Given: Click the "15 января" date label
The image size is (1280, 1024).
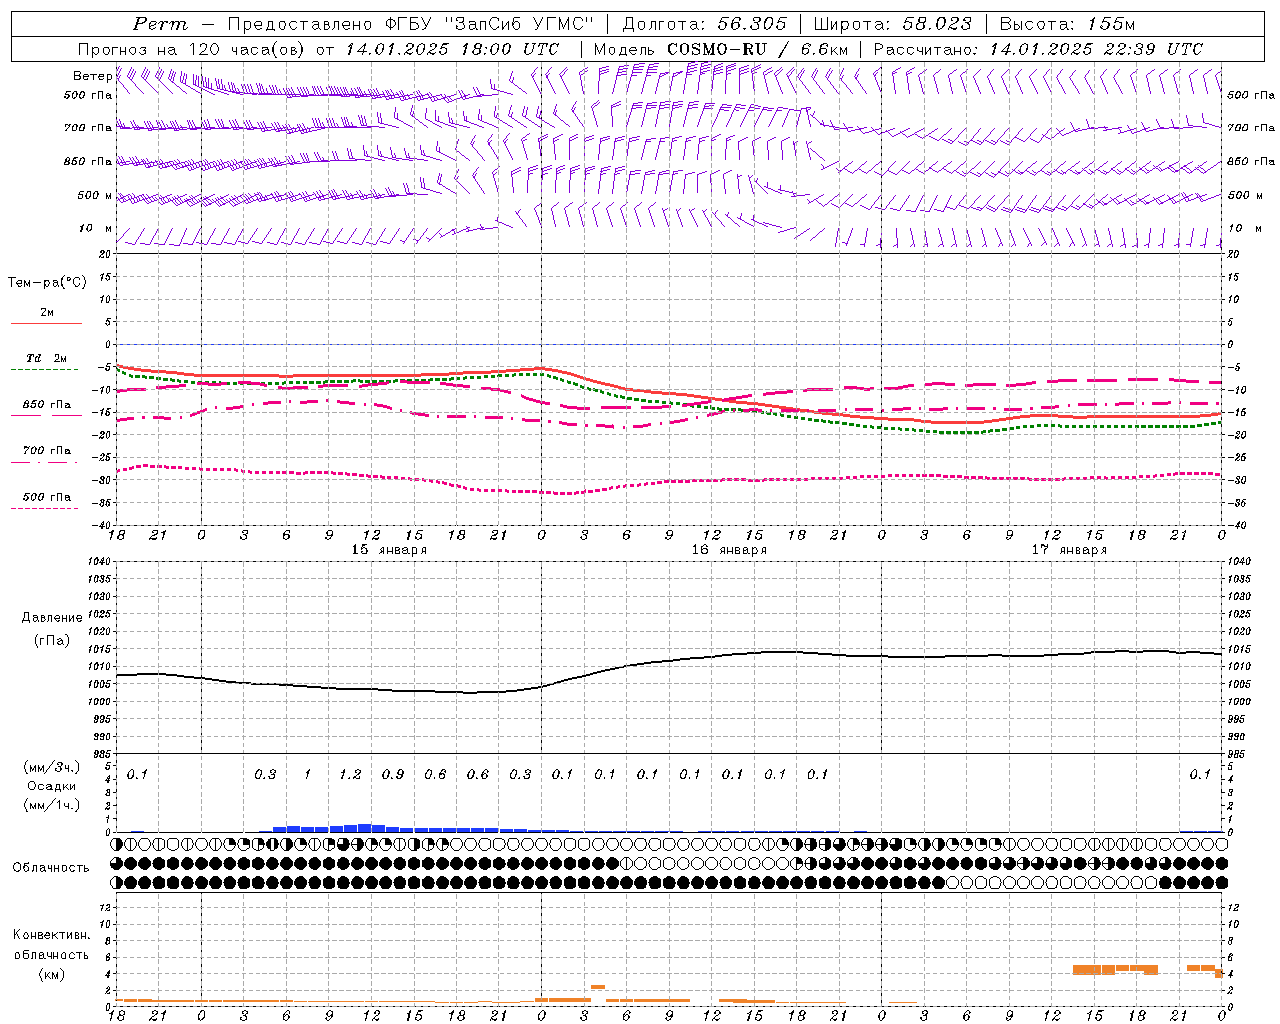Looking at the screenshot, I should [x=389, y=550].
